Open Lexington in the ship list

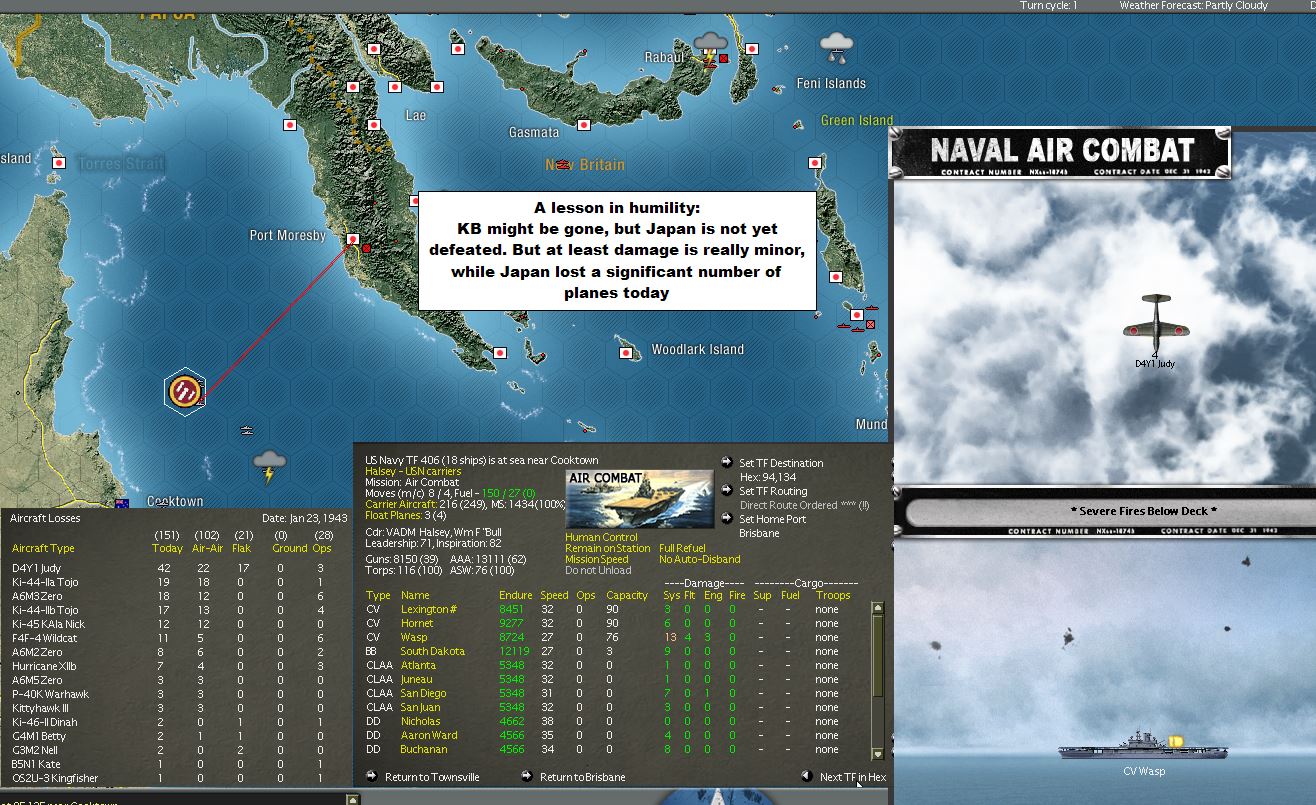[429, 609]
